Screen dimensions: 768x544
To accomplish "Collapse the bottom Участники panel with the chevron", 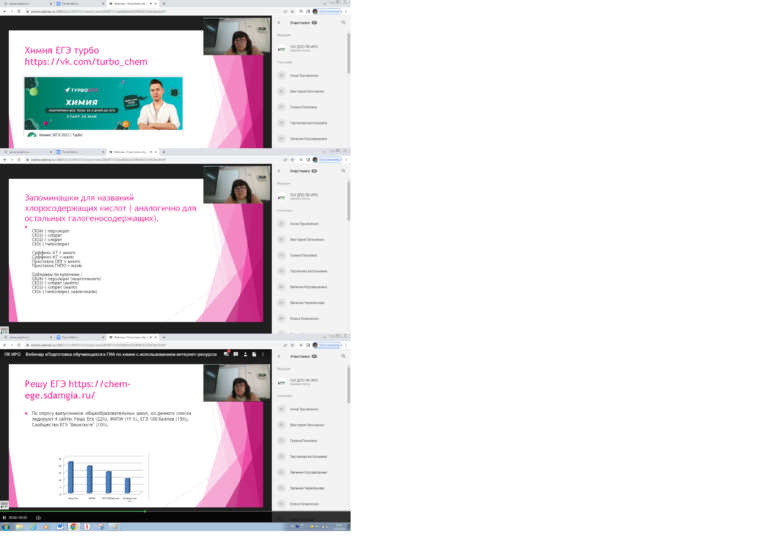I will [x=279, y=356].
